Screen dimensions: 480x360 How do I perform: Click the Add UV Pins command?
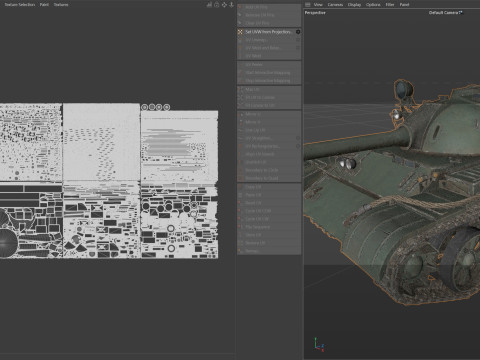coord(269,7)
